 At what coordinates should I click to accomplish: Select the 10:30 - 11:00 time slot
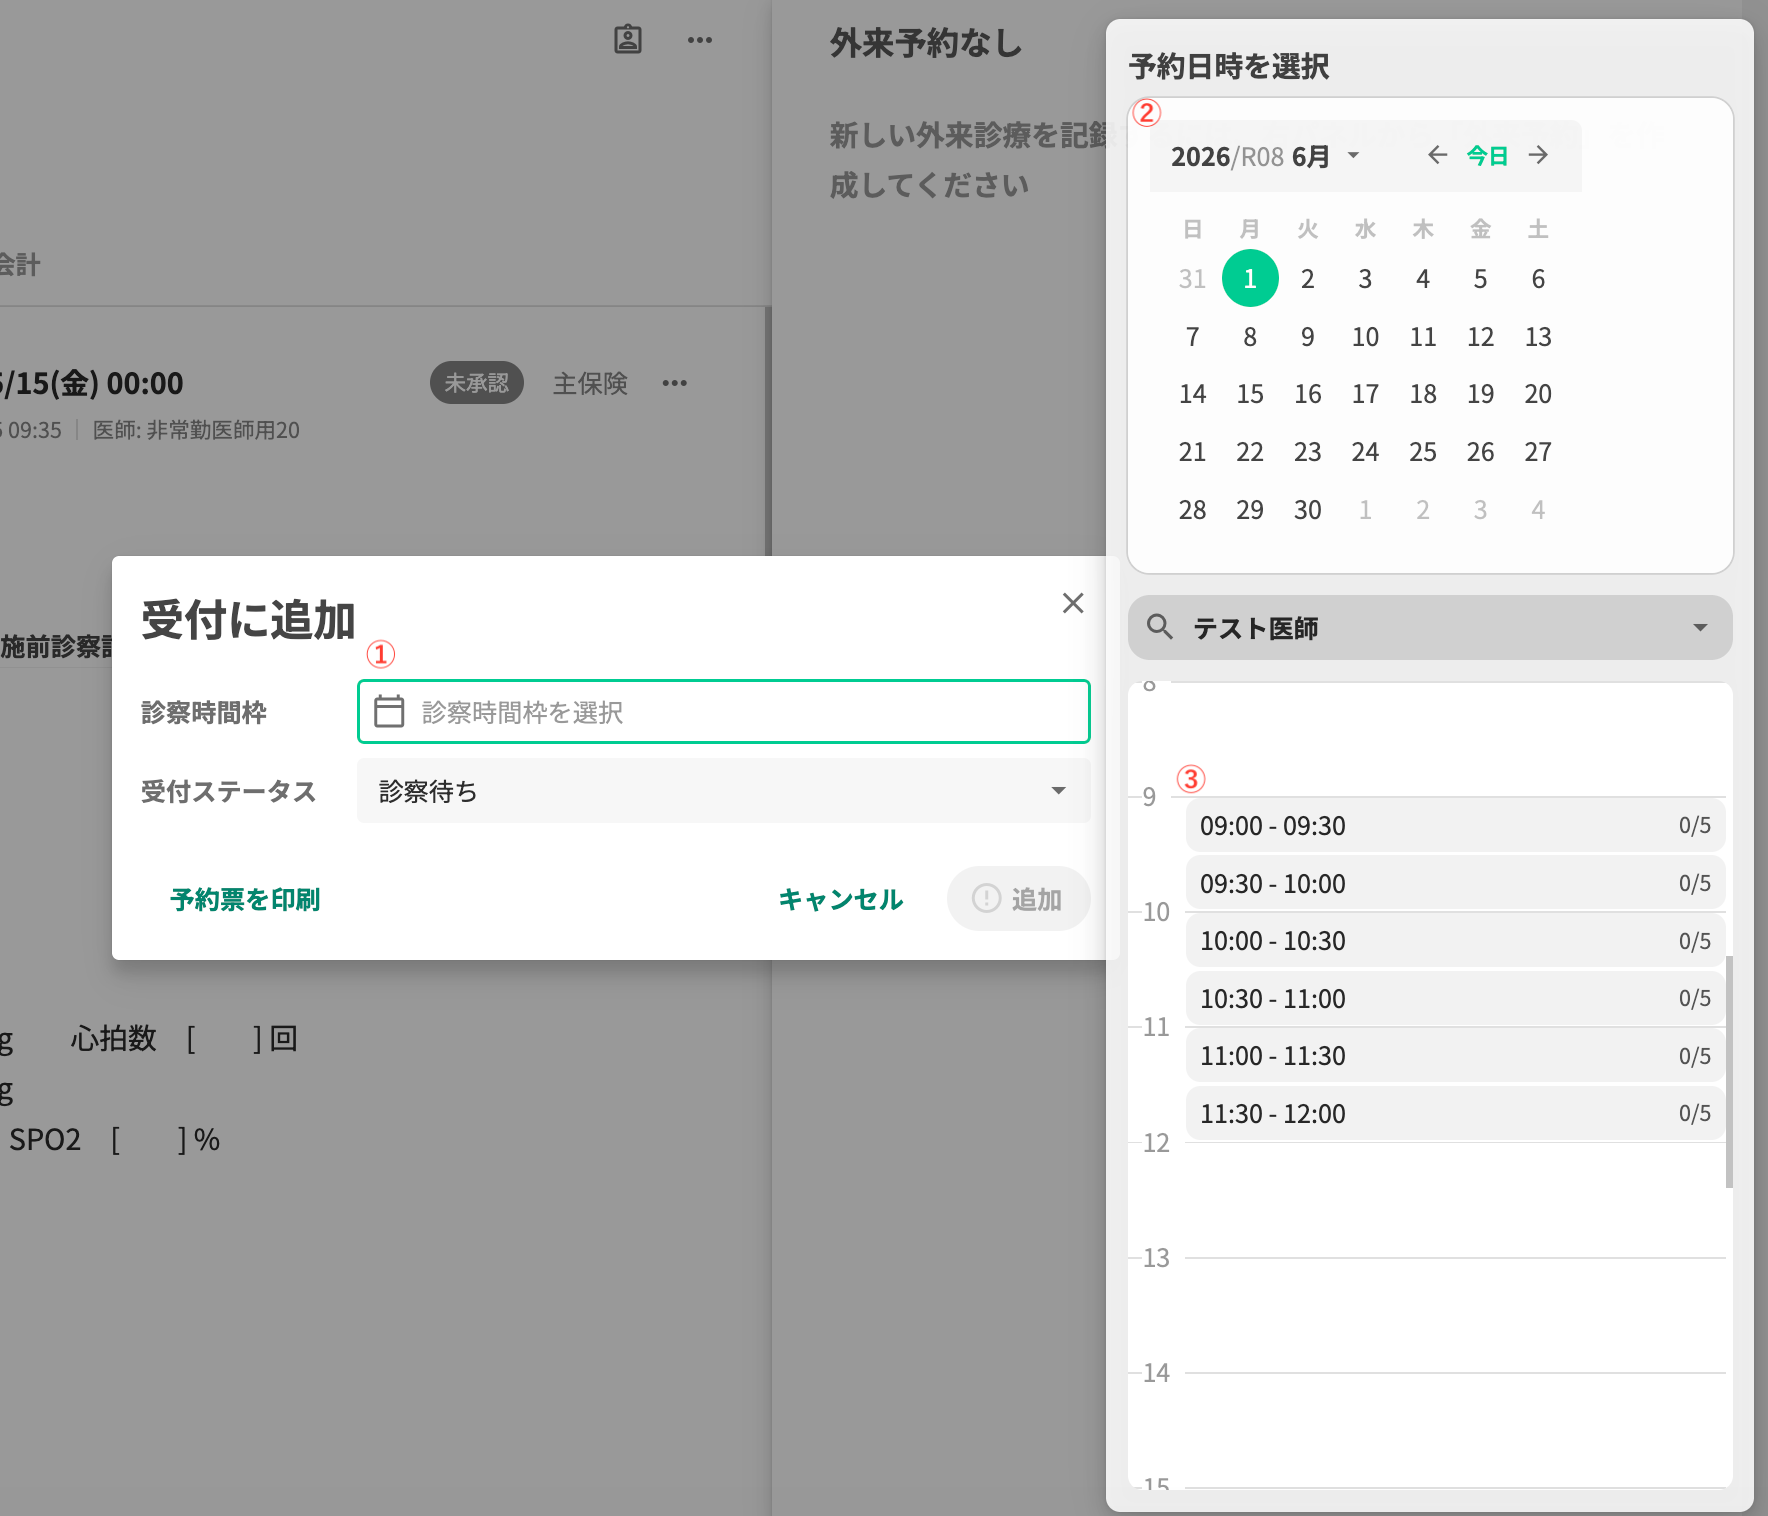pyautogui.click(x=1455, y=999)
